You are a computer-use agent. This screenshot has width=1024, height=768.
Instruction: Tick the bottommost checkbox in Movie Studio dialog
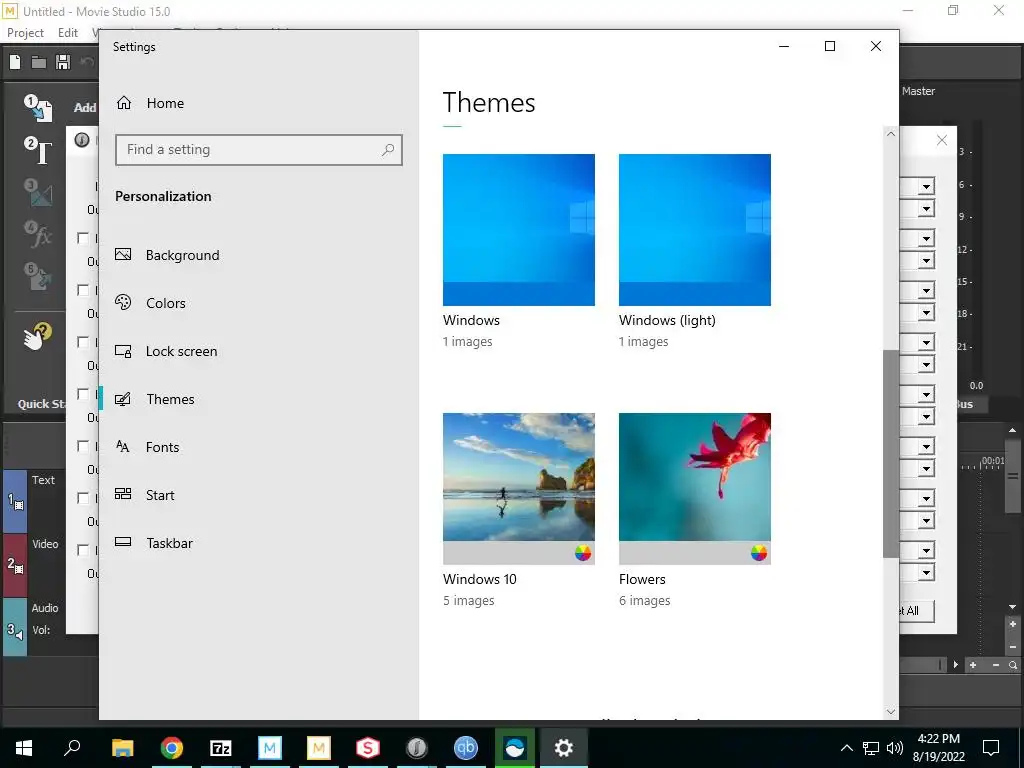click(83, 550)
